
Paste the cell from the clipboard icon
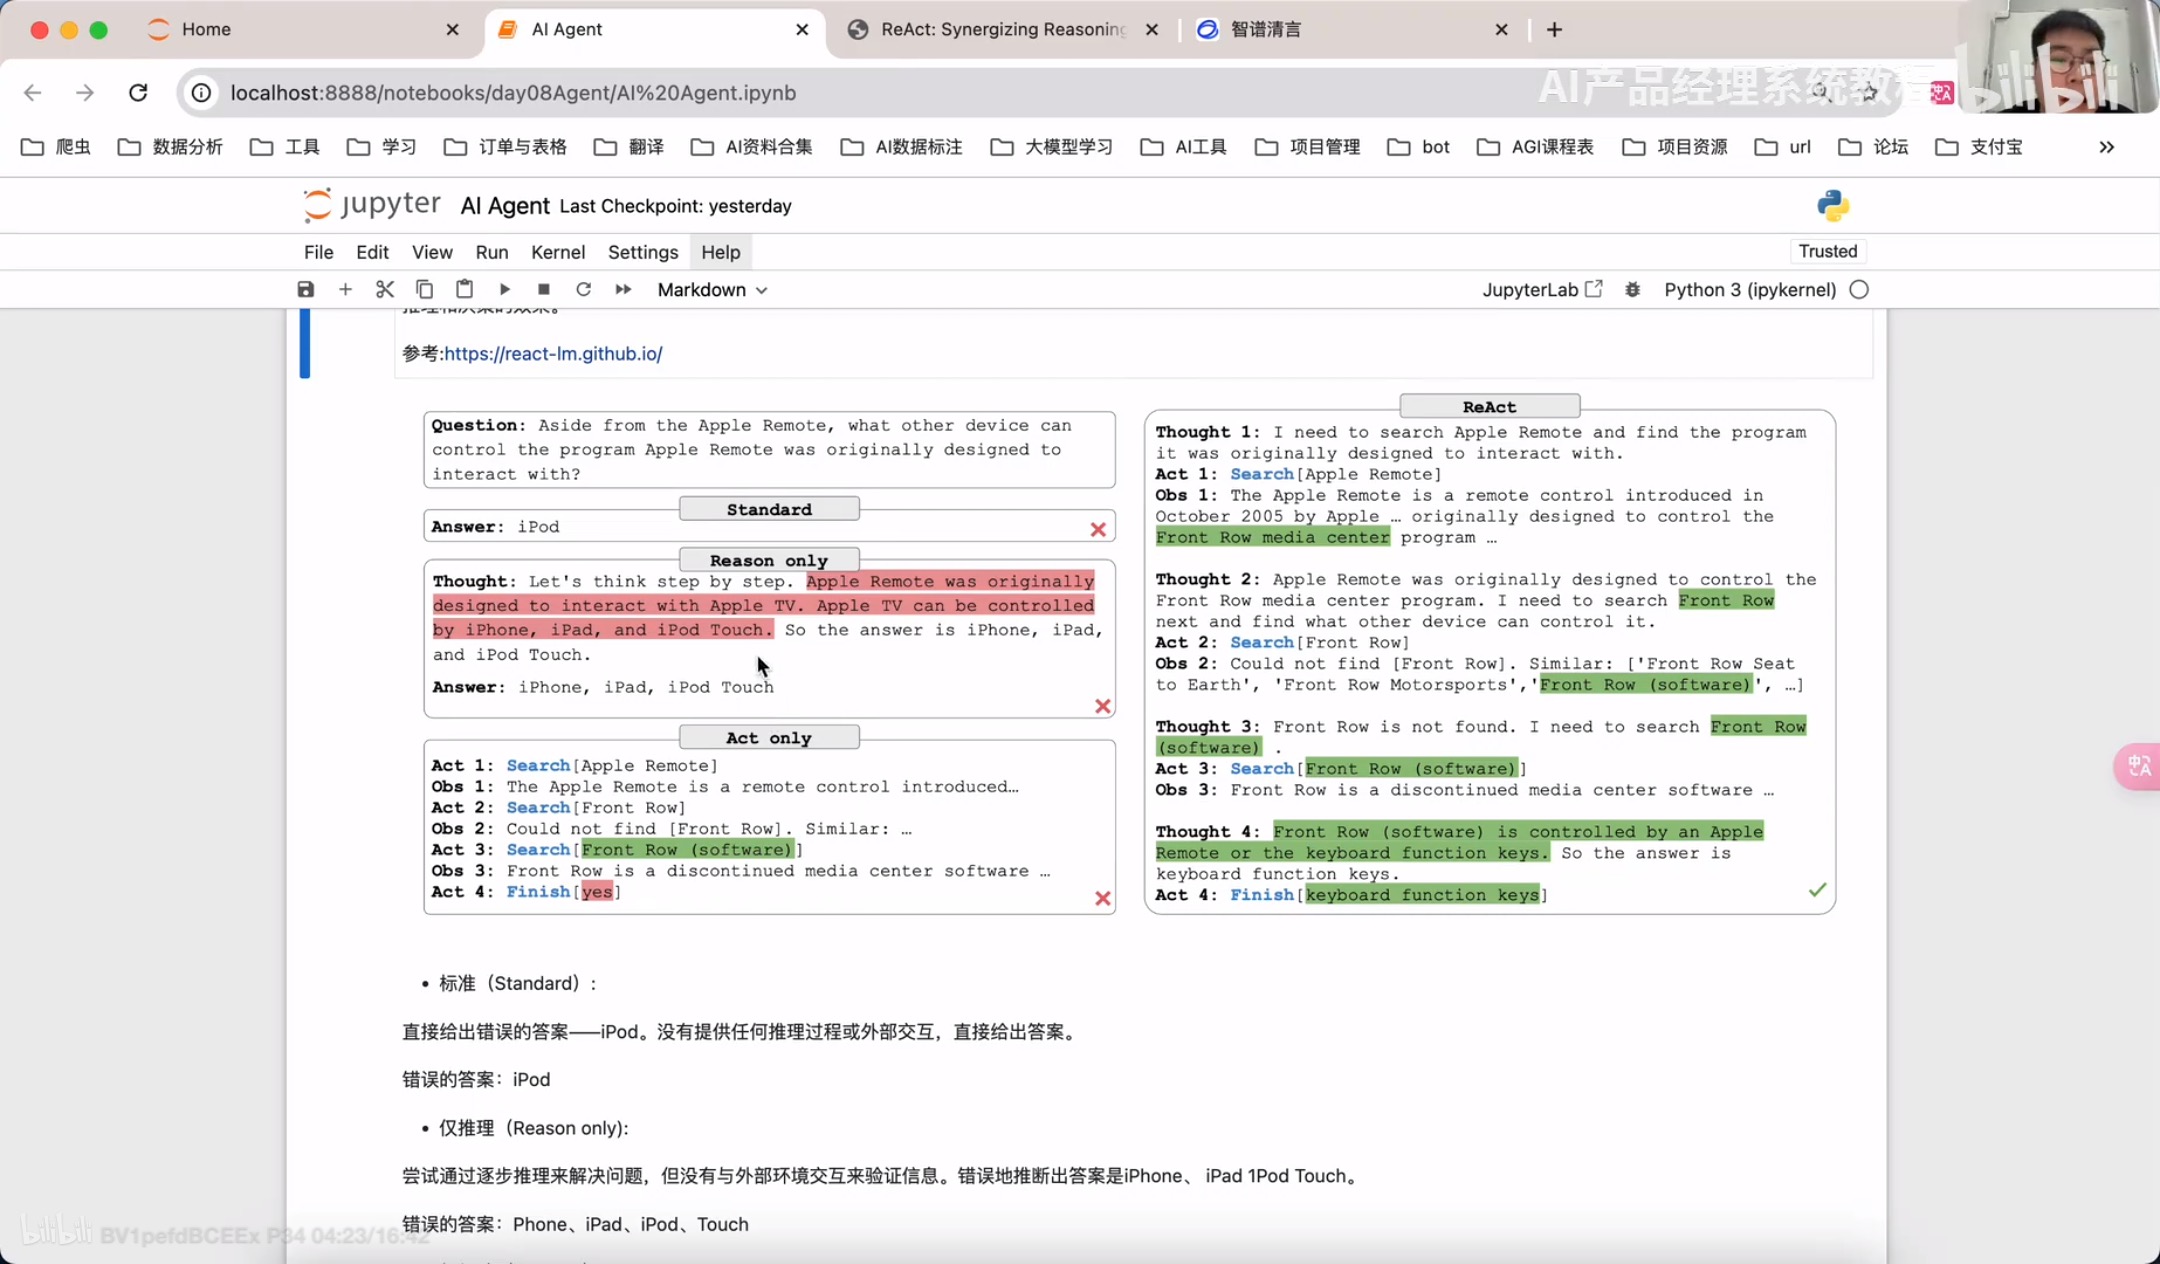coord(464,290)
